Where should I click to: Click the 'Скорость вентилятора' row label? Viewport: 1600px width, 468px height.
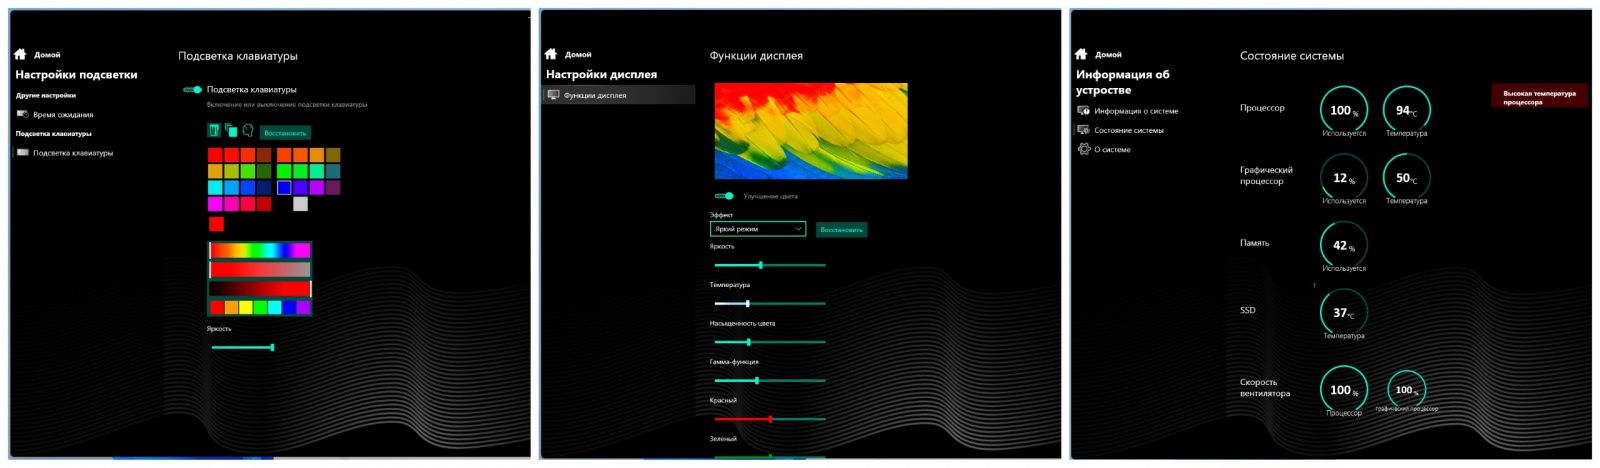point(1265,388)
